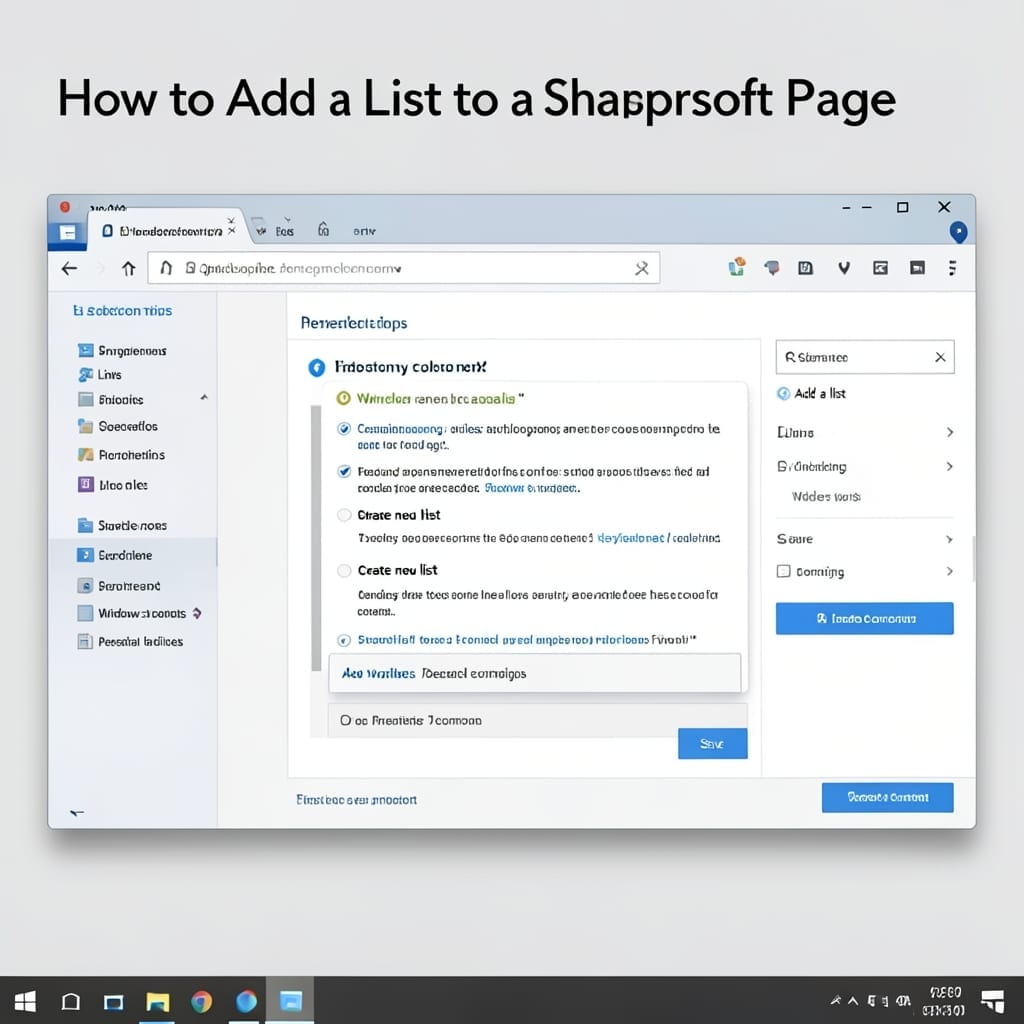This screenshot has width=1024, height=1024.
Task: Click the up arrow navigation button
Action: point(129,268)
